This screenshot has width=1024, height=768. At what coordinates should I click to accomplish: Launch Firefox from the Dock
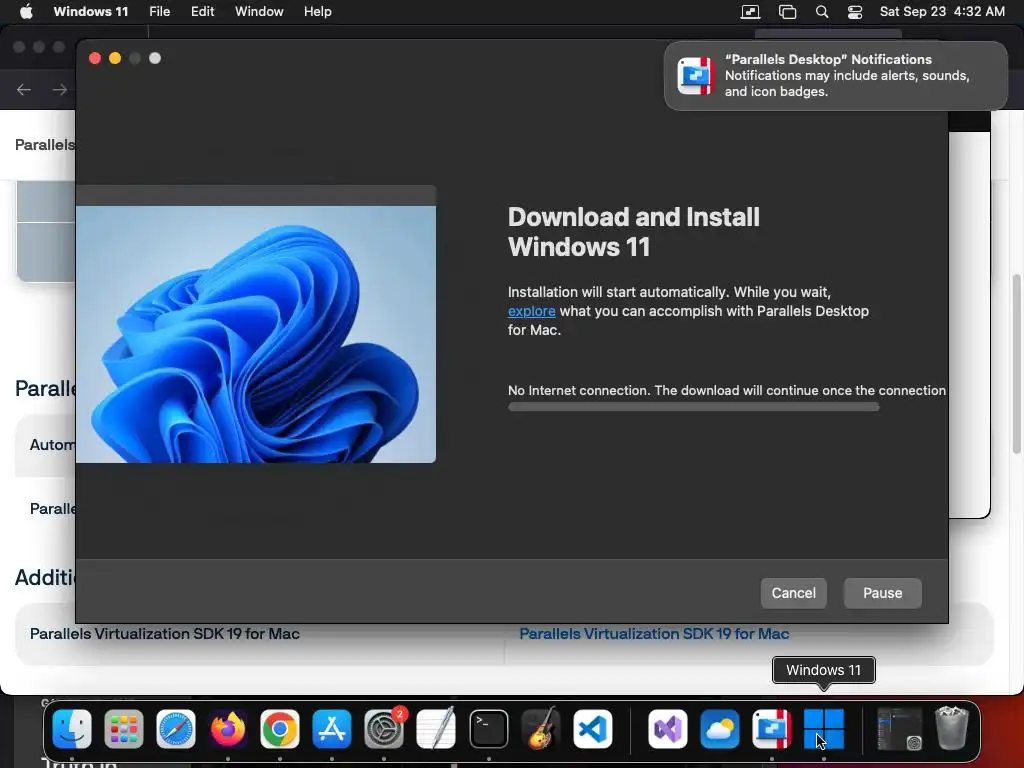(x=228, y=728)
